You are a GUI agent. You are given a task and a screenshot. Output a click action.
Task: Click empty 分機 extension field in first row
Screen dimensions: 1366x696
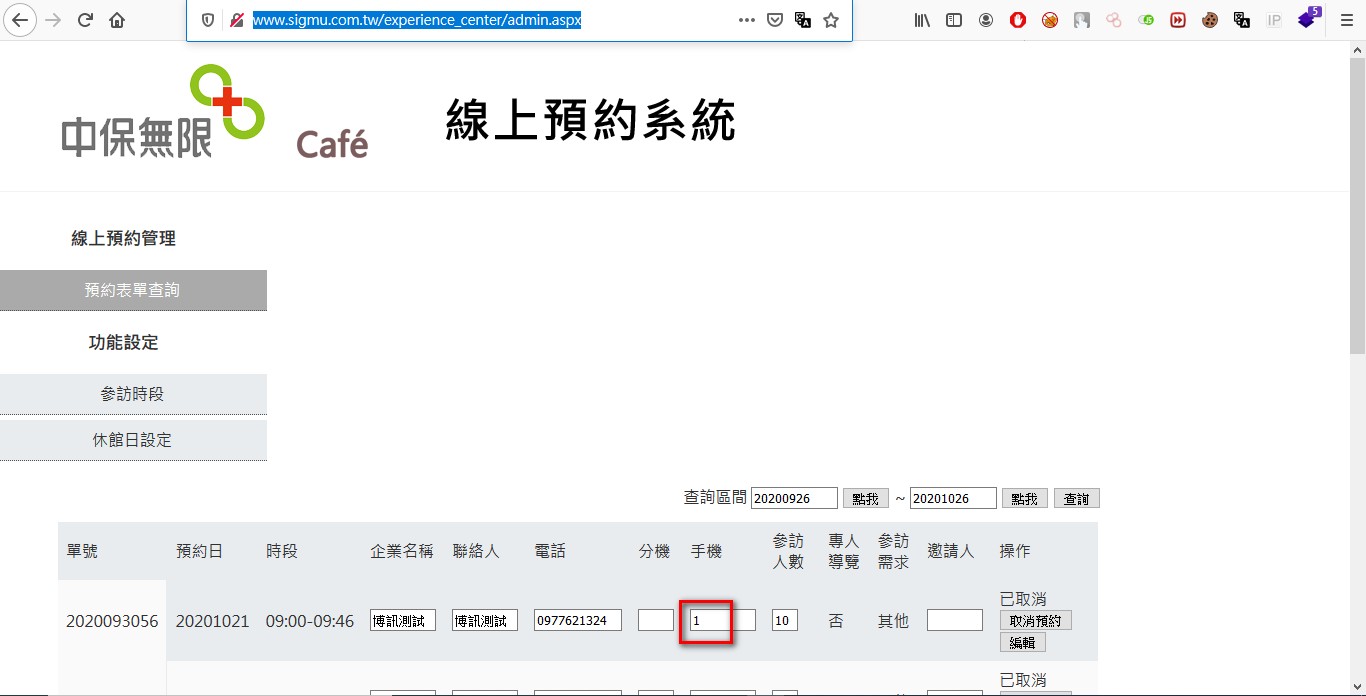click(656, 621)
